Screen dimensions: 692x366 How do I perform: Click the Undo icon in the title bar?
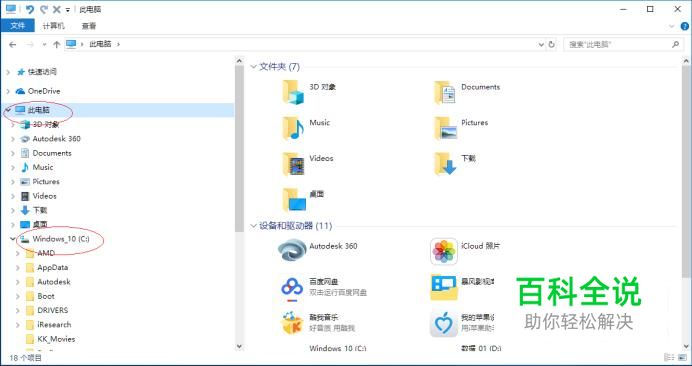pos(30,9)
